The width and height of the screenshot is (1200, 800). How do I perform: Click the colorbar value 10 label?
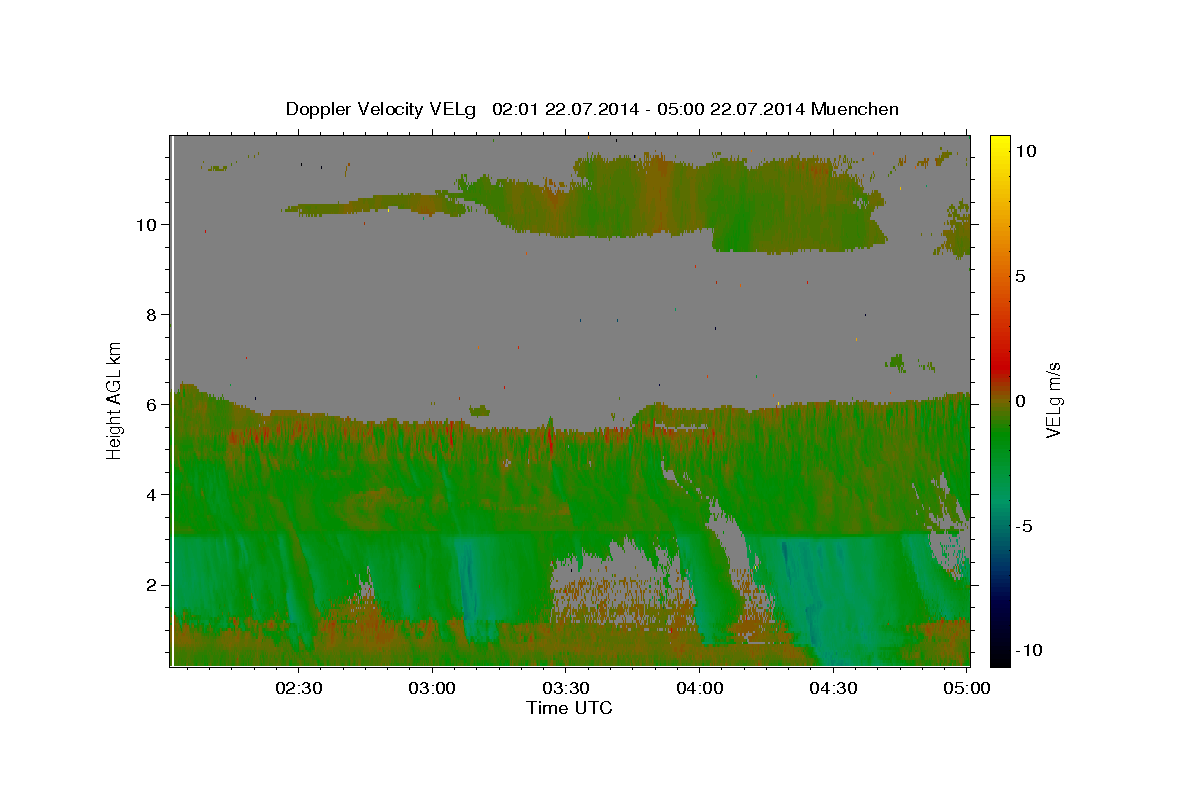point(1025,150)
